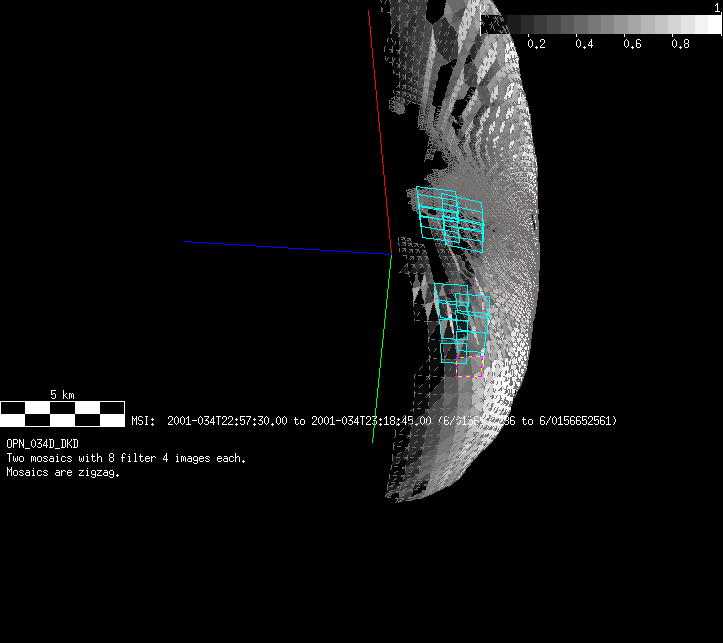Screen dimensions: 723x643
Task: Select the magenta-yellow dashed footprint box
Action: [x=470, y=365]
